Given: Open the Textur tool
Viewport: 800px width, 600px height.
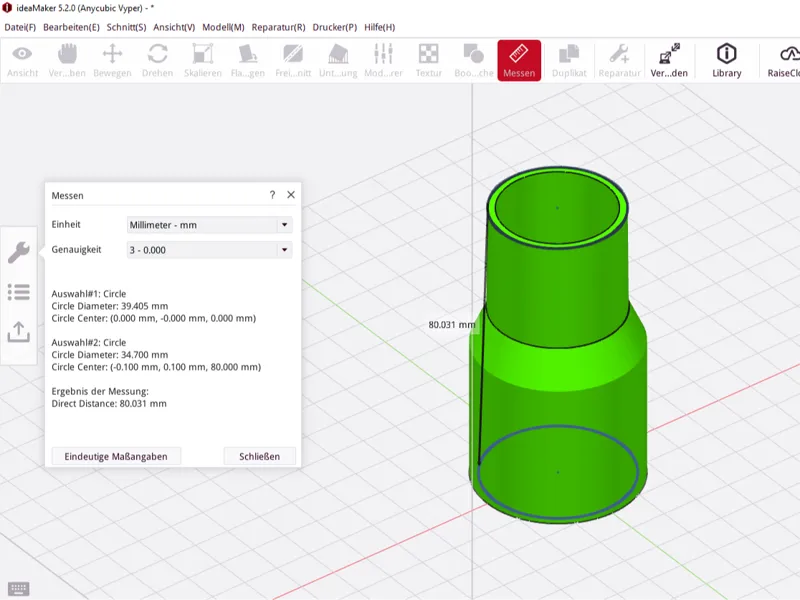Looking at the screenshot, I should click(x=429, y=61).
